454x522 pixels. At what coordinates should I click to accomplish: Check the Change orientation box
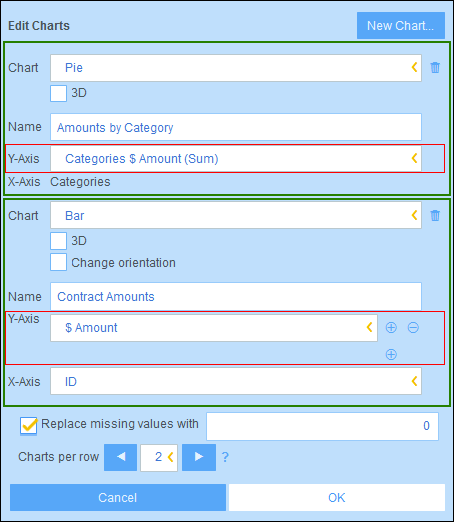click(x=58, y=262)
